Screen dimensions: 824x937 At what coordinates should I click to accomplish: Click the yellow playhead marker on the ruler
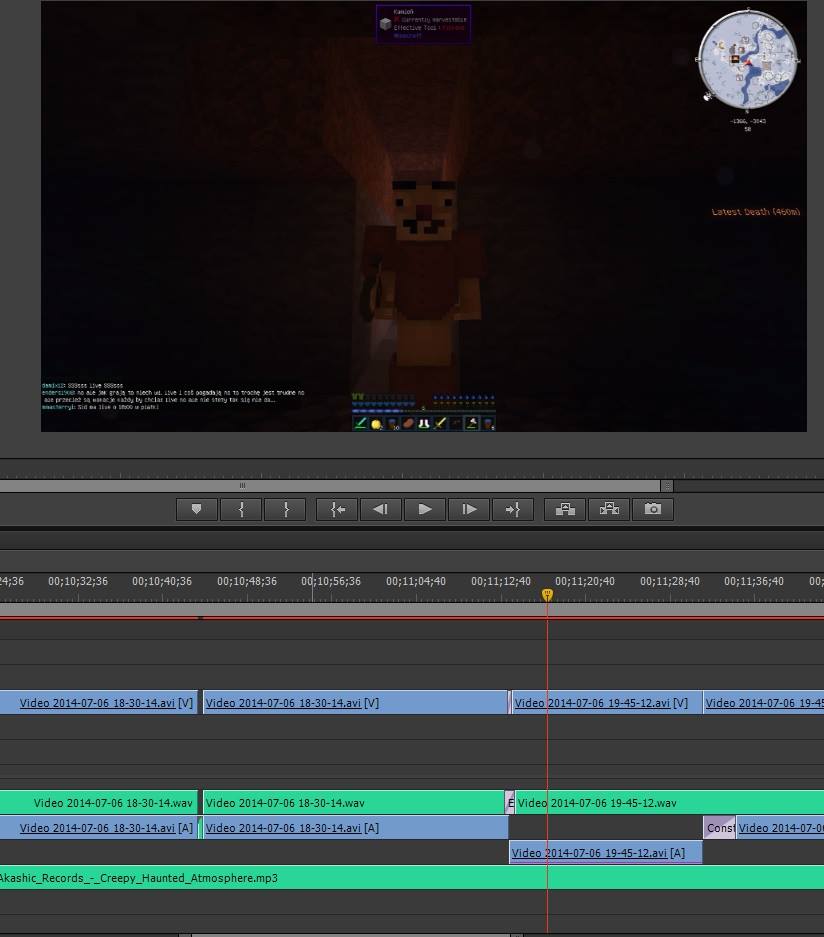pyautogui.click(x=547, y=595)
